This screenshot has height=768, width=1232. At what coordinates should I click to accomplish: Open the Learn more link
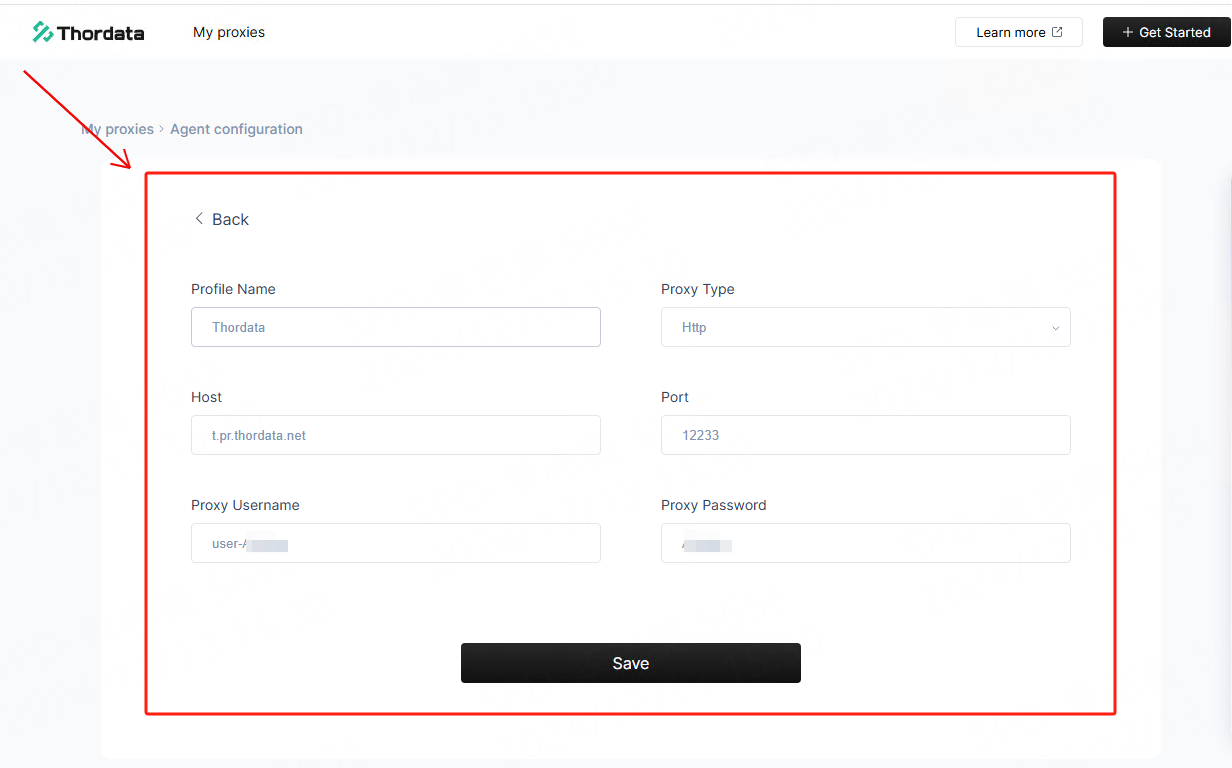click(1018, 32)
